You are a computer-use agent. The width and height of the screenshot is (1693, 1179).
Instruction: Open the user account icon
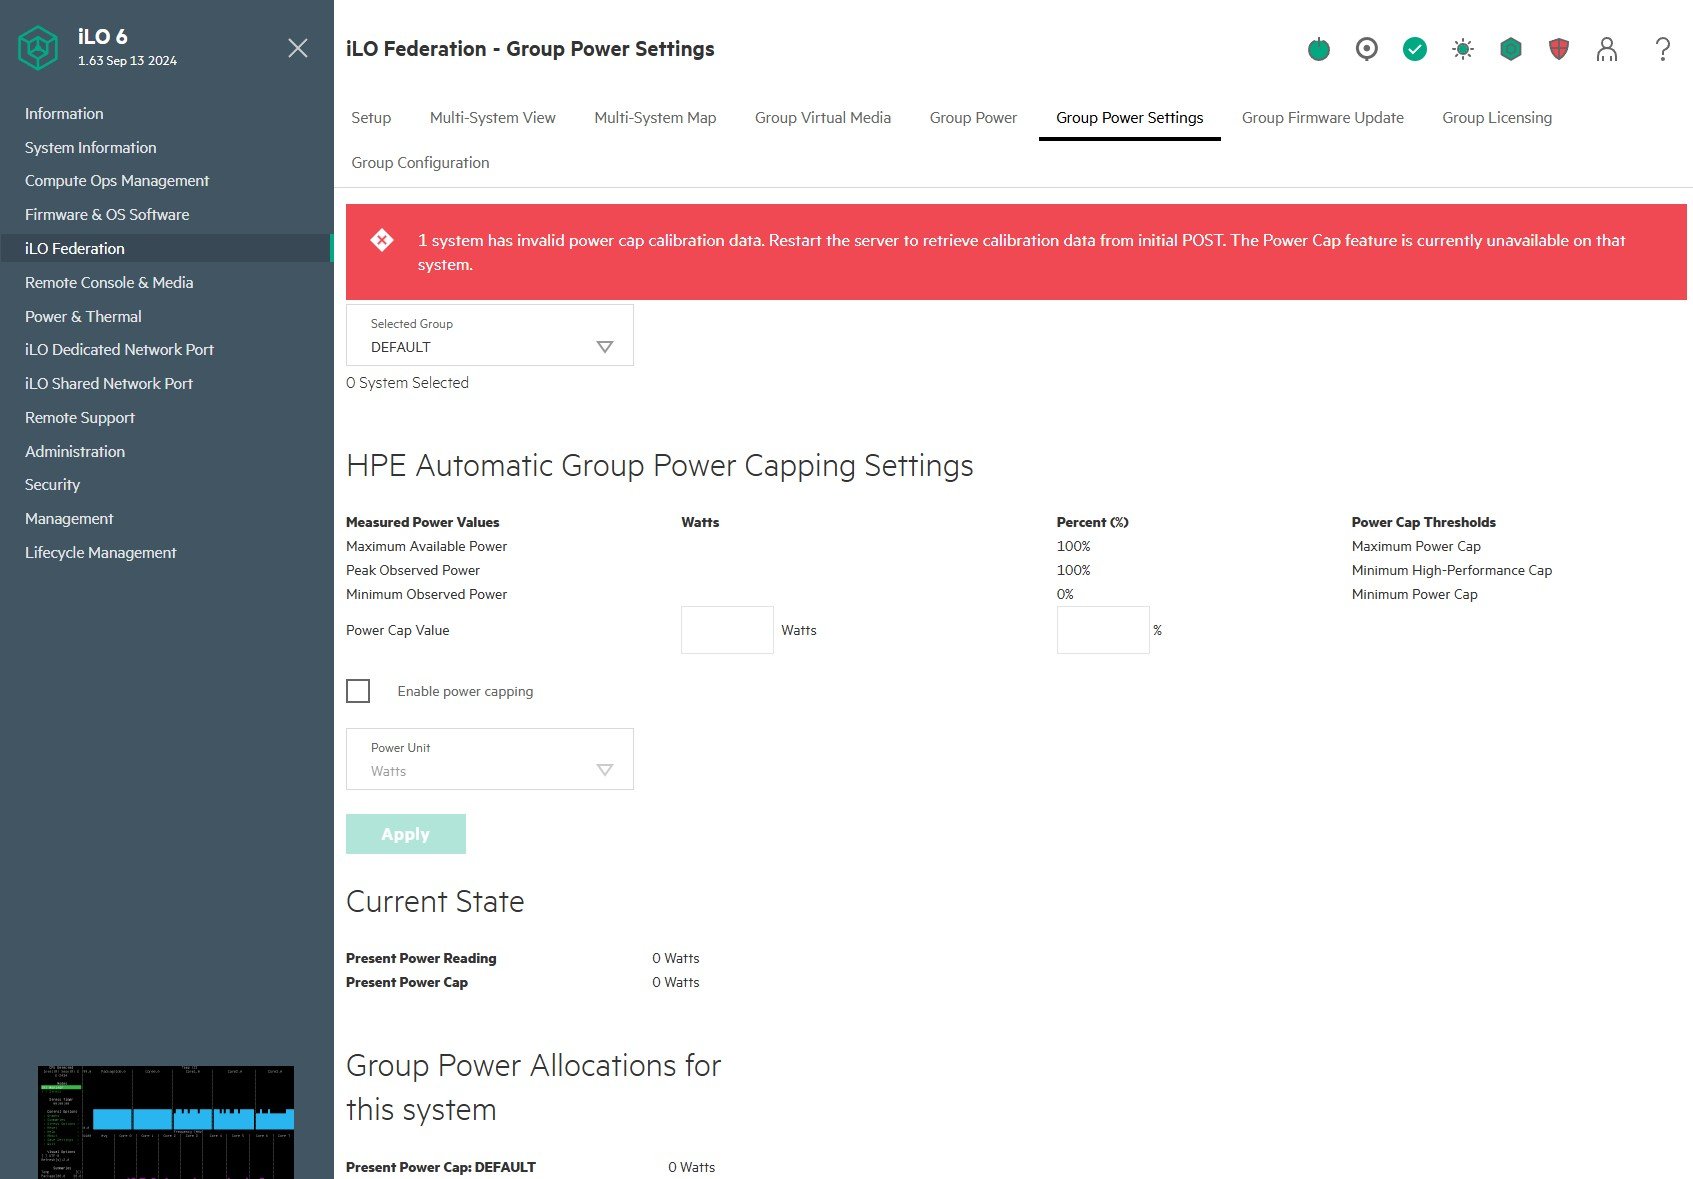(1606, 49)
